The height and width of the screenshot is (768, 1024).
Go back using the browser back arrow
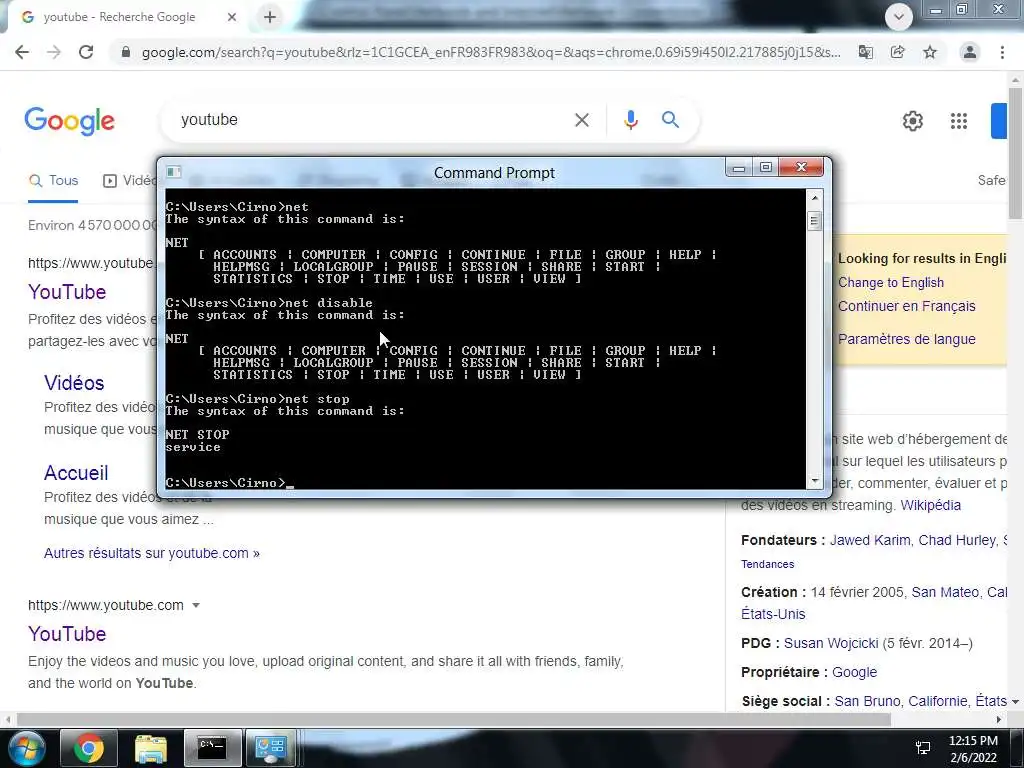click(x=22, y=52)
